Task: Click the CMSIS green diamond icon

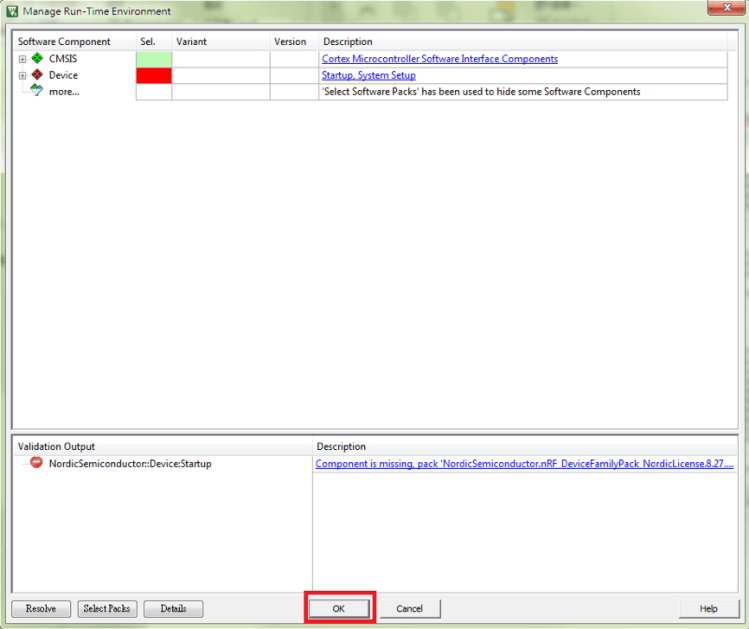Action: pos(37,58)
